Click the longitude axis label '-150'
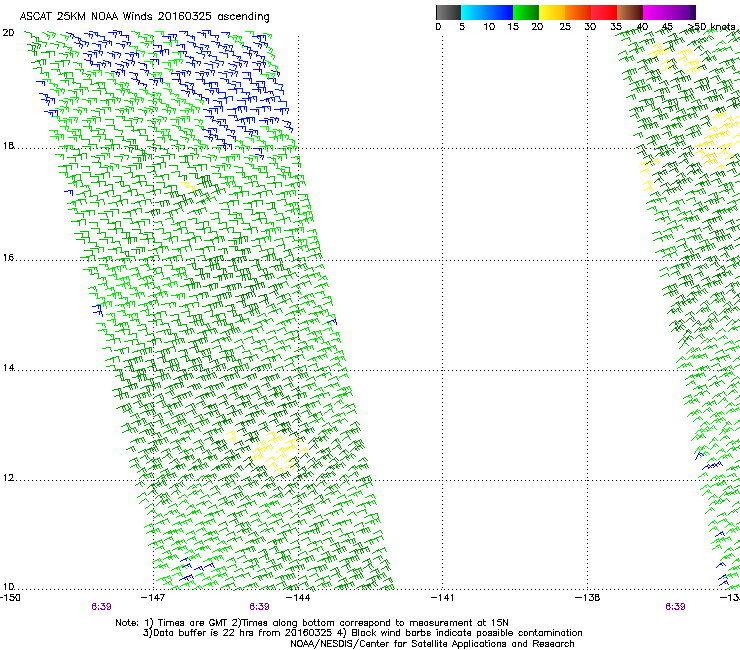The width and height of the screenshot is (740, 650). pos(10,598)
